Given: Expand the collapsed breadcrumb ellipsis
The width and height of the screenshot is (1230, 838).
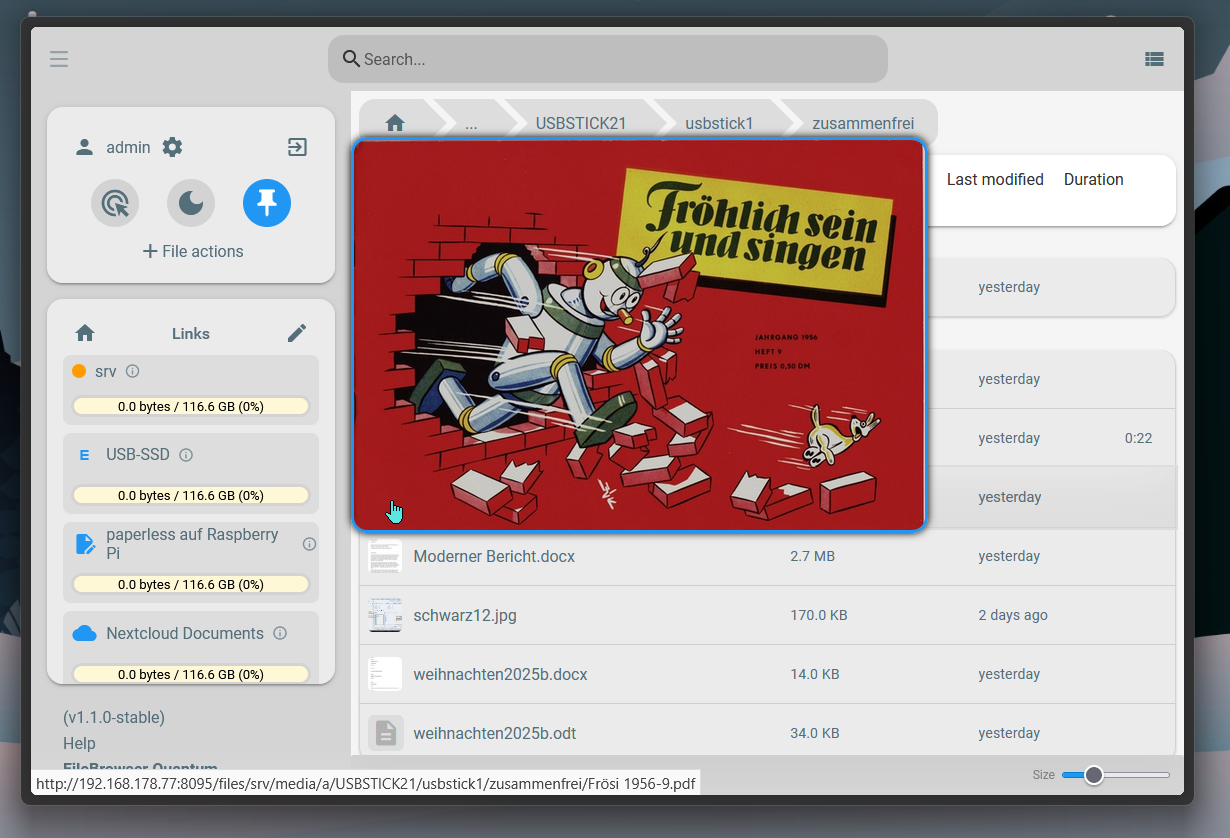Looking at the screenshot, I should (x=471, y=123).
